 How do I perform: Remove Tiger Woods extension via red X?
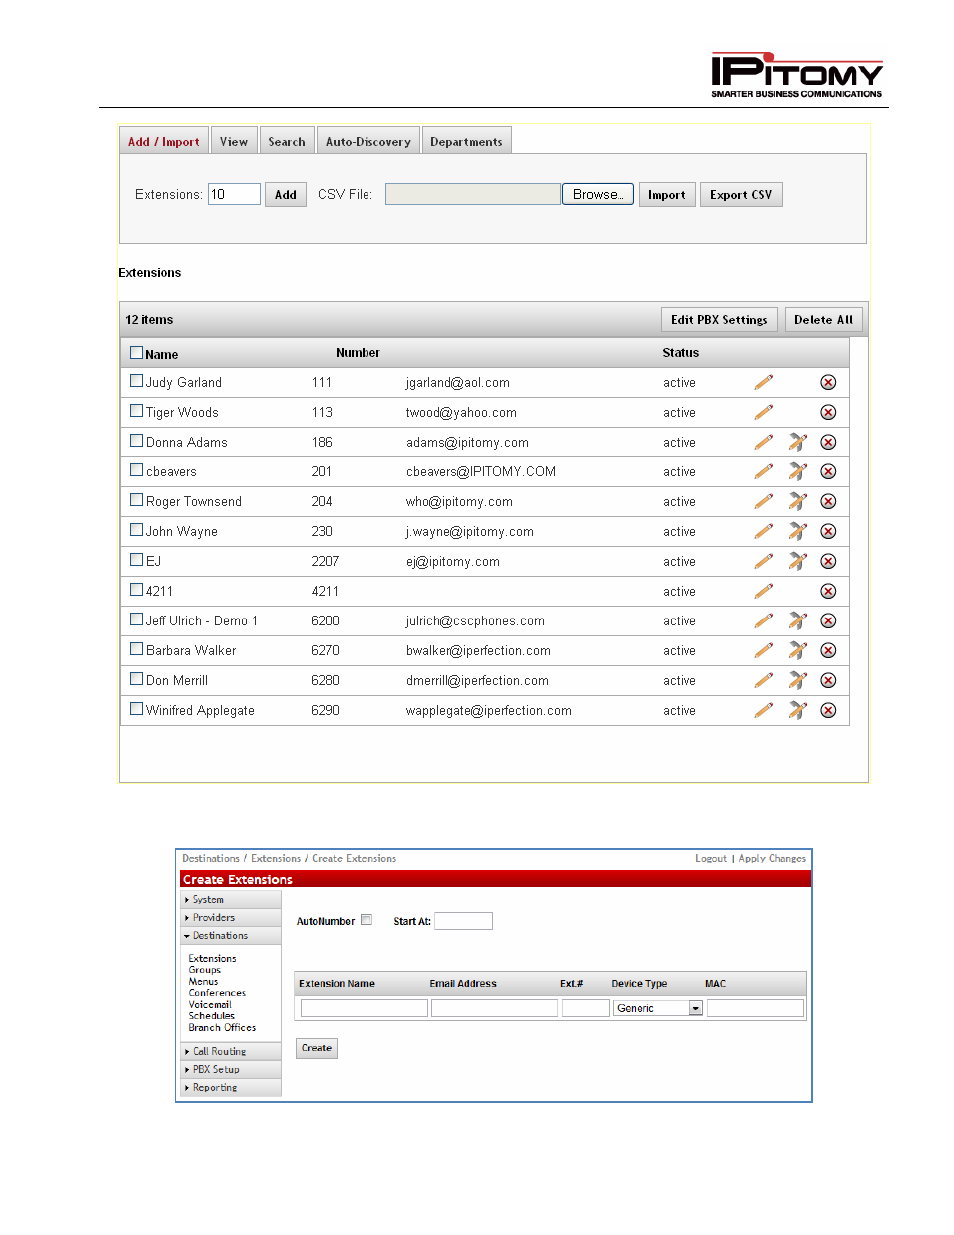coord(828,412)
